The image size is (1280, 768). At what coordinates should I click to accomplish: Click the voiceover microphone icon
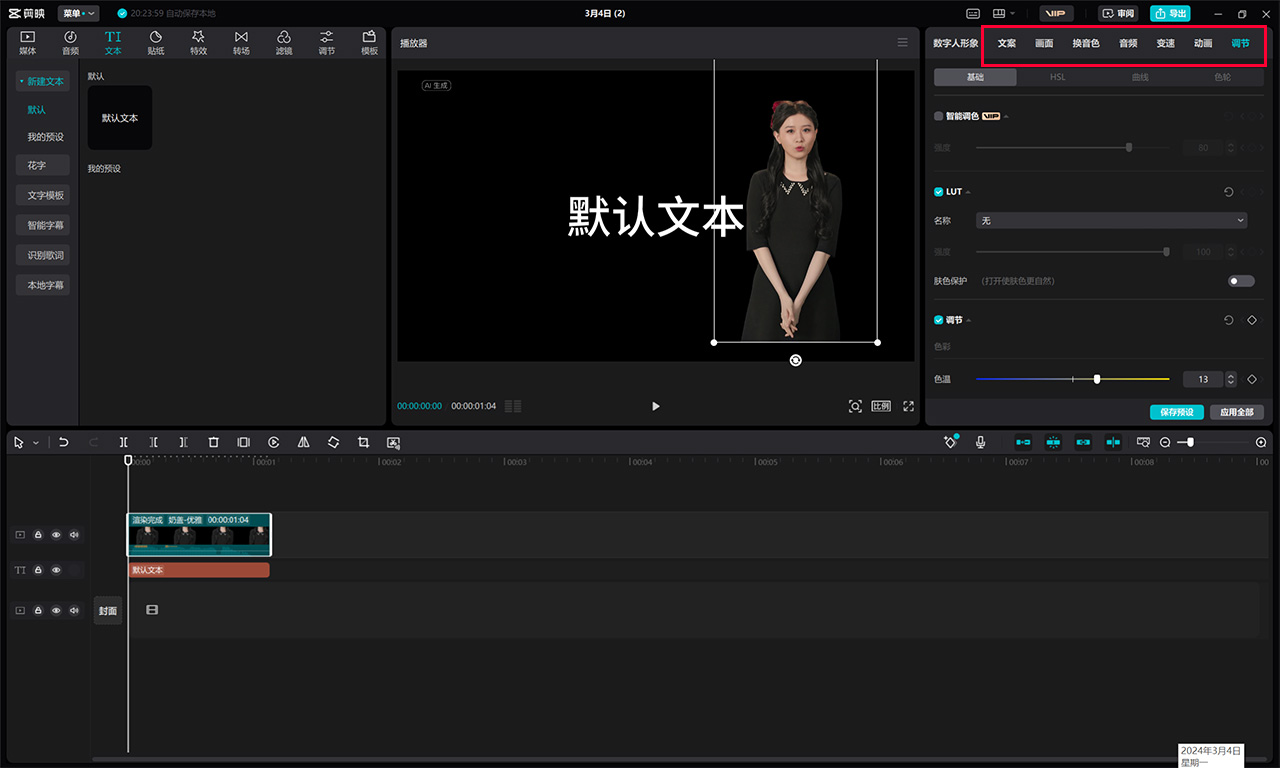(980, 441)
